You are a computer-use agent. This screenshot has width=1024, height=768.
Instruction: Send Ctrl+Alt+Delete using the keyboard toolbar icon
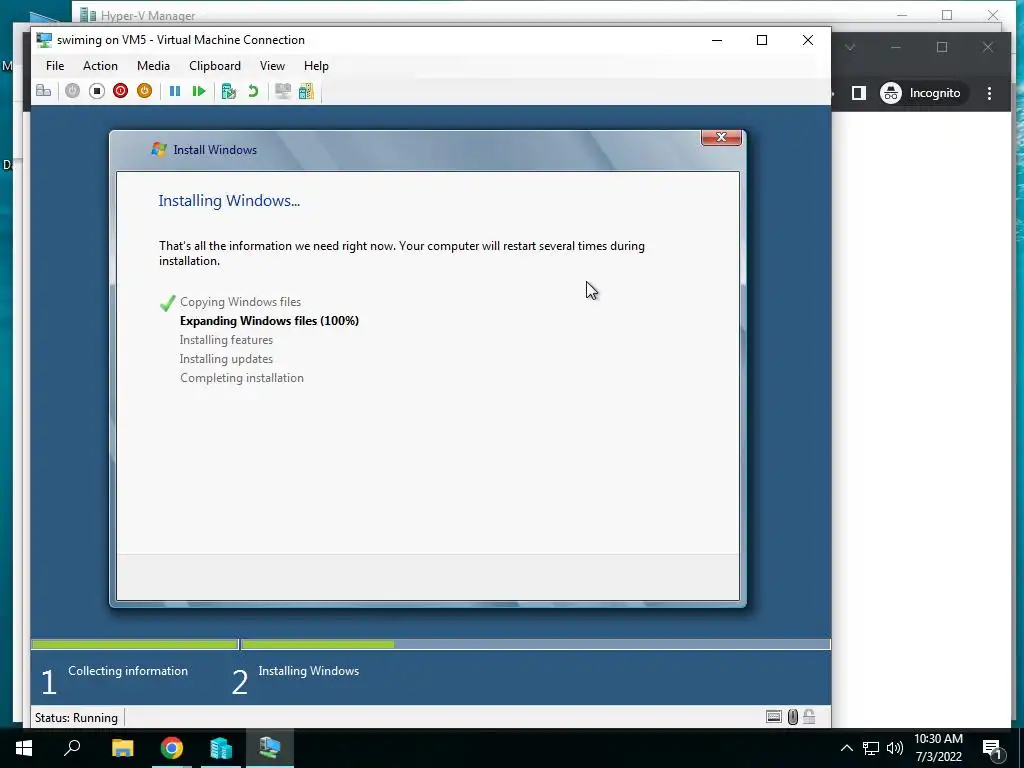click(x=44, y=91)
